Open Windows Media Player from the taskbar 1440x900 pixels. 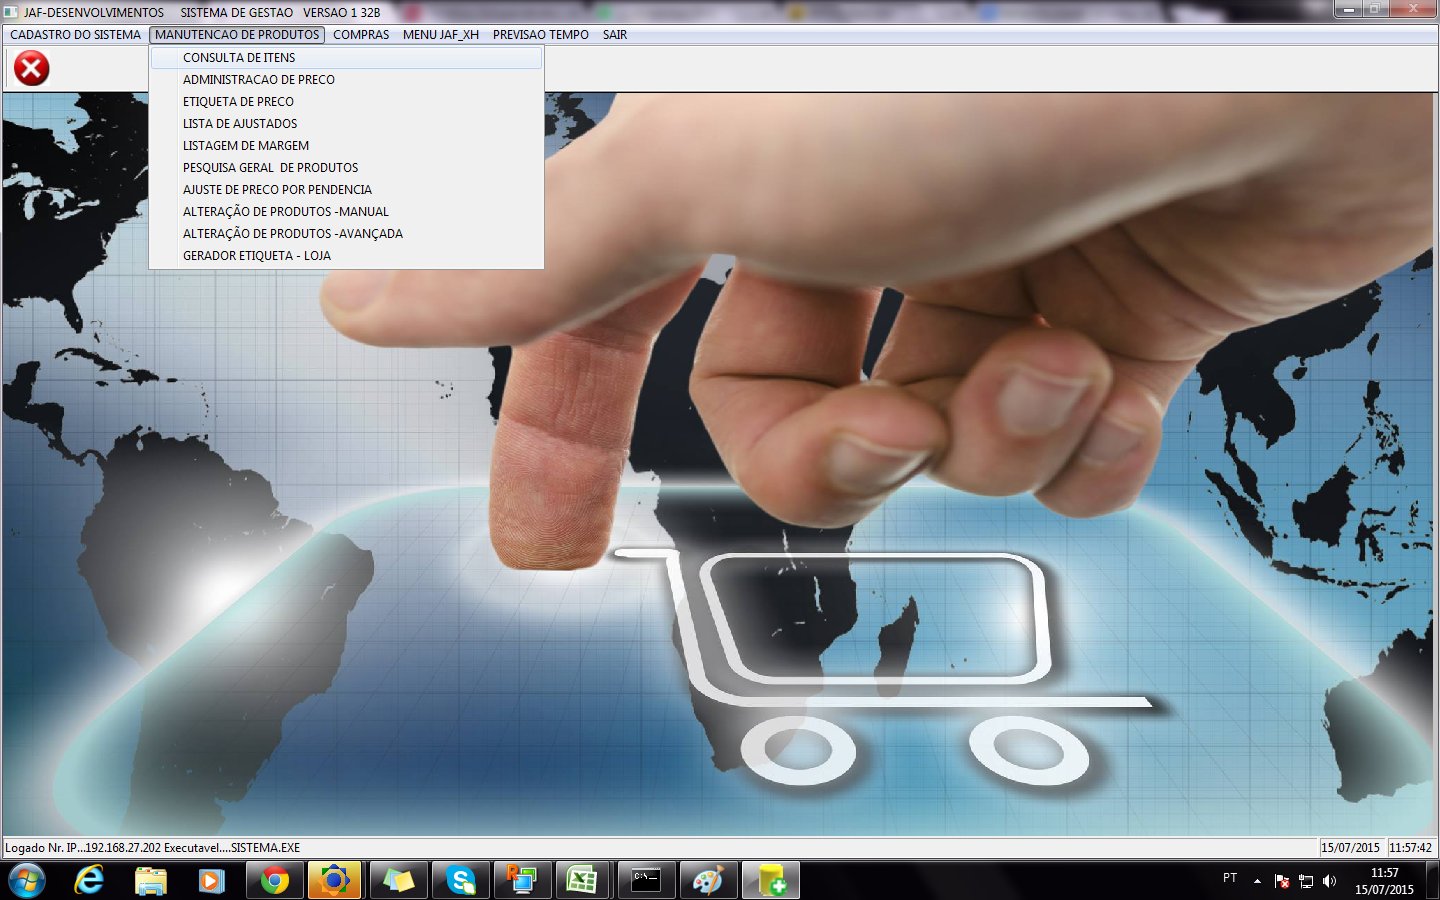[211, 881]
